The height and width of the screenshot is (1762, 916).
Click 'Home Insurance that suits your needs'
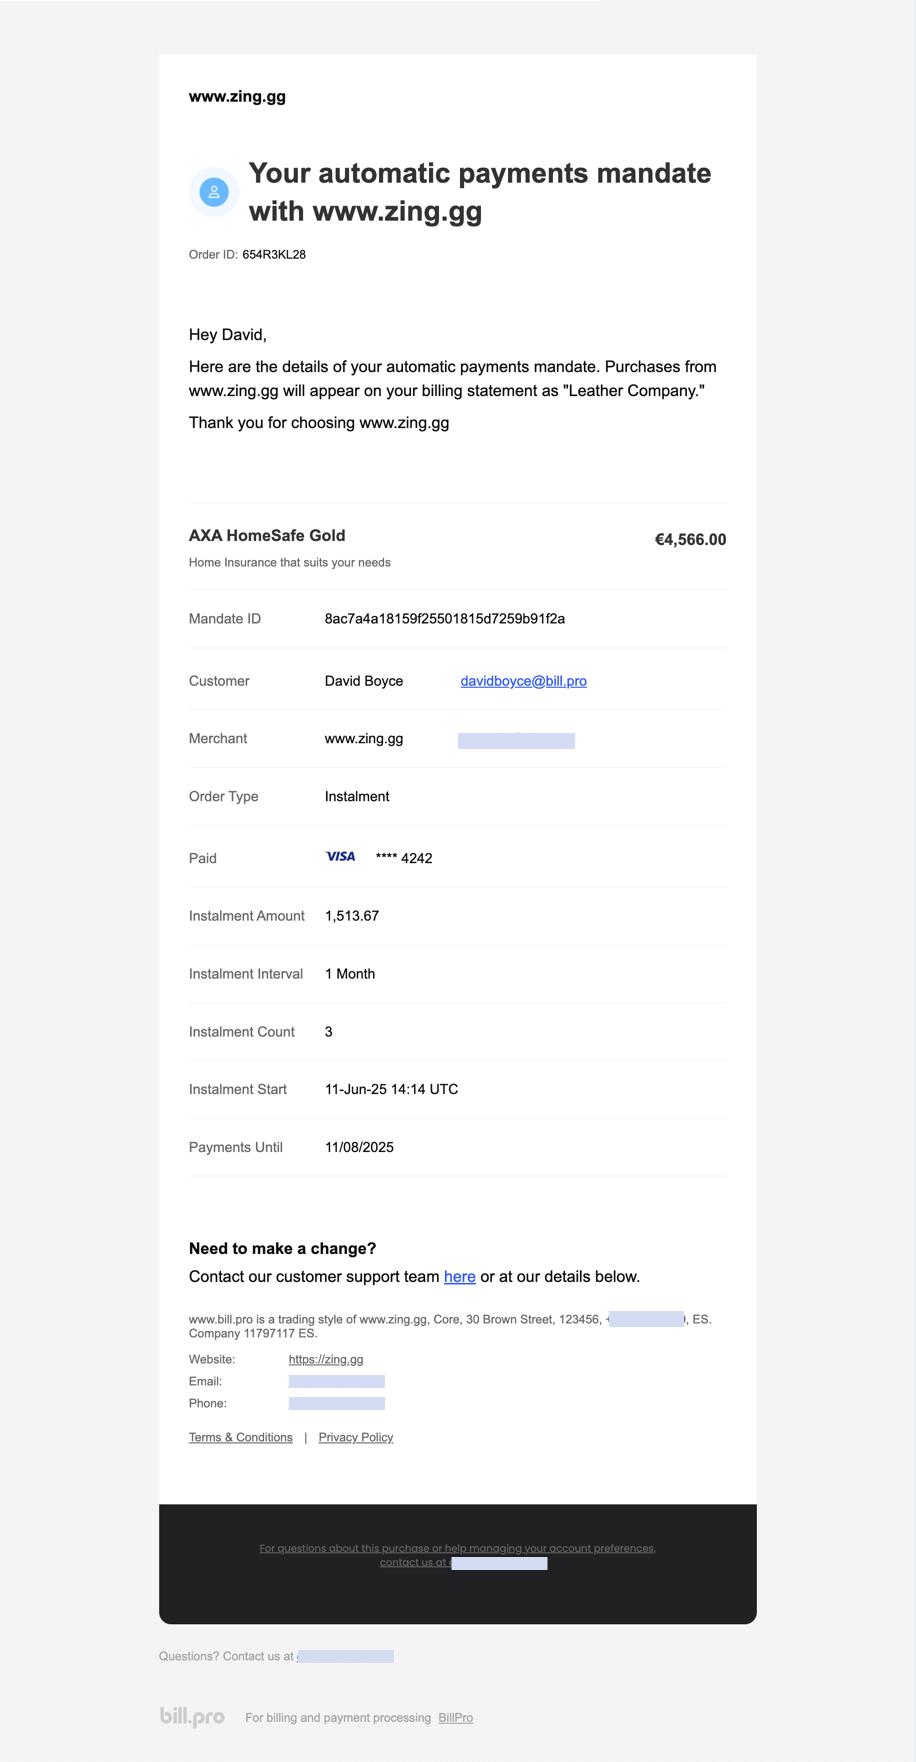point(290,563)
